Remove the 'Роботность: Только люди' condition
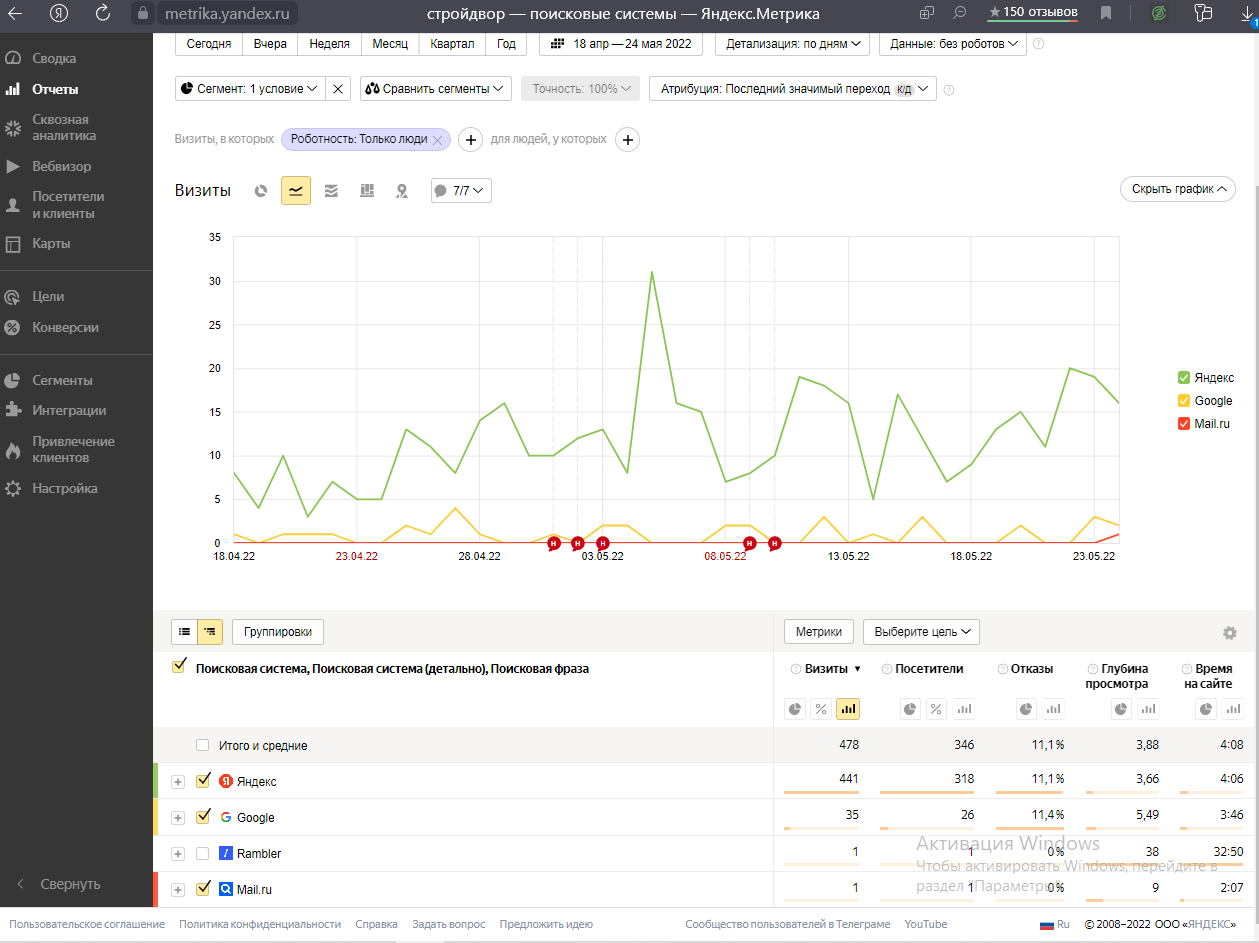Image resolution: width=1259 pixels, height=943 pixels. 437,140
